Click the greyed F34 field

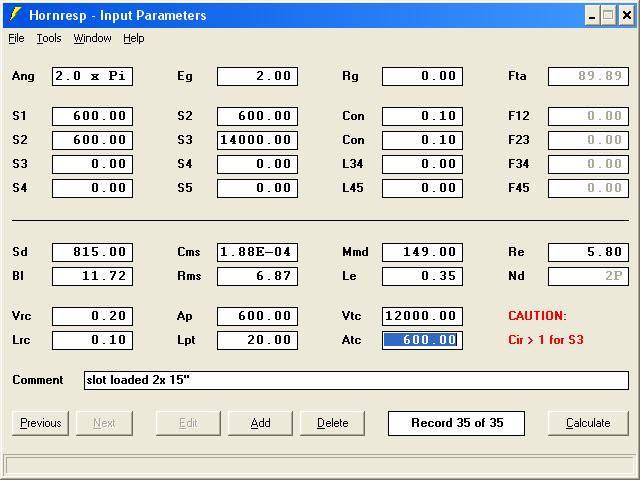click(x=588, y=164)
